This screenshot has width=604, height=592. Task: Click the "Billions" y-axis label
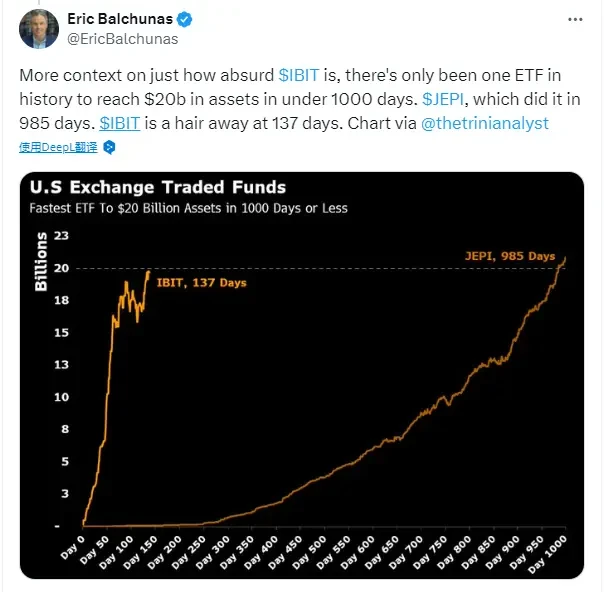click(x=42, y=260)
